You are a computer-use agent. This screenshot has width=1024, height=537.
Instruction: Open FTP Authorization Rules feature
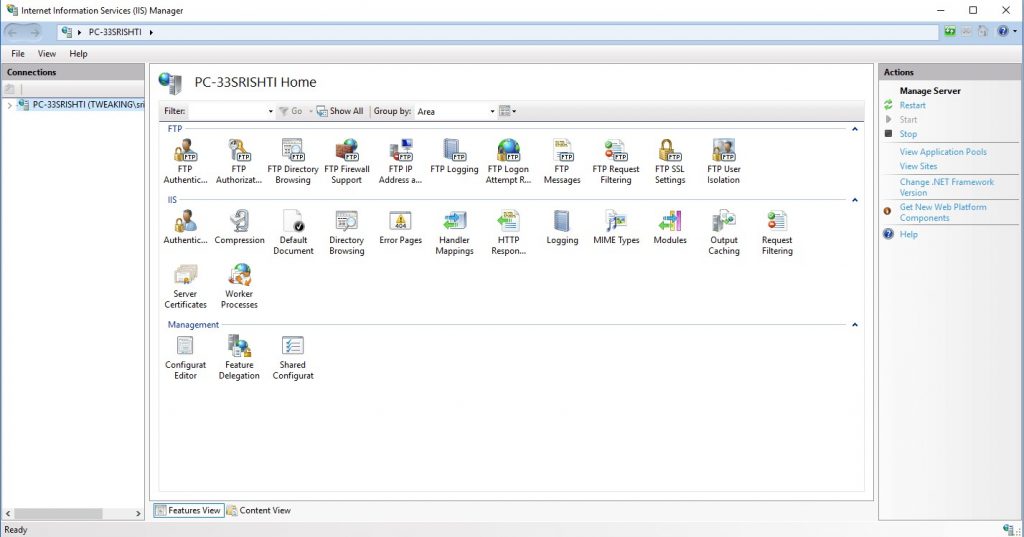click(x=239, y=161)
